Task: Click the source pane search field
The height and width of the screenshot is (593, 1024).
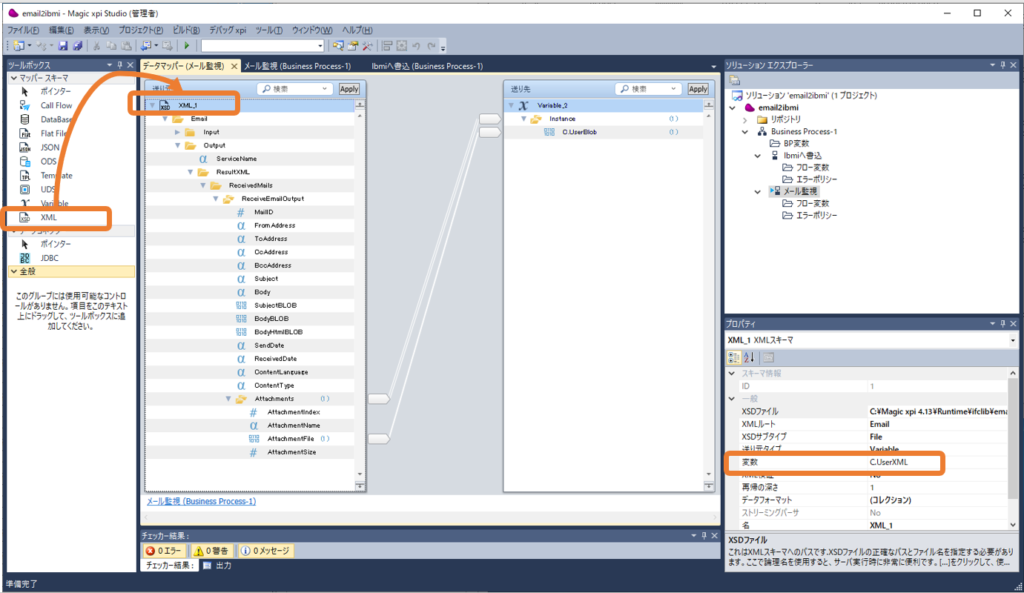Action: coord(294,89)
